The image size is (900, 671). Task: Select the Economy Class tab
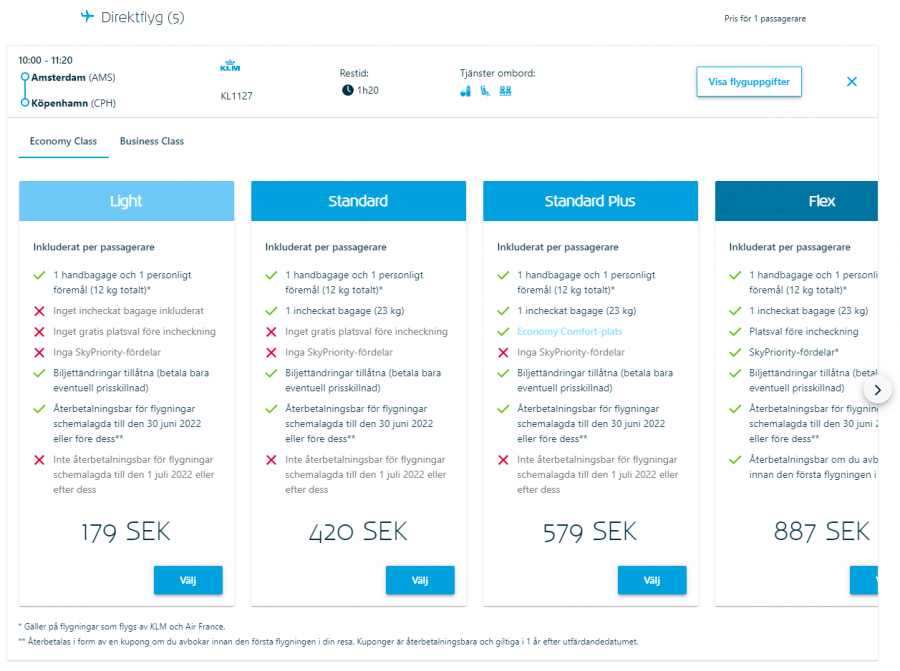pos(63,141)
